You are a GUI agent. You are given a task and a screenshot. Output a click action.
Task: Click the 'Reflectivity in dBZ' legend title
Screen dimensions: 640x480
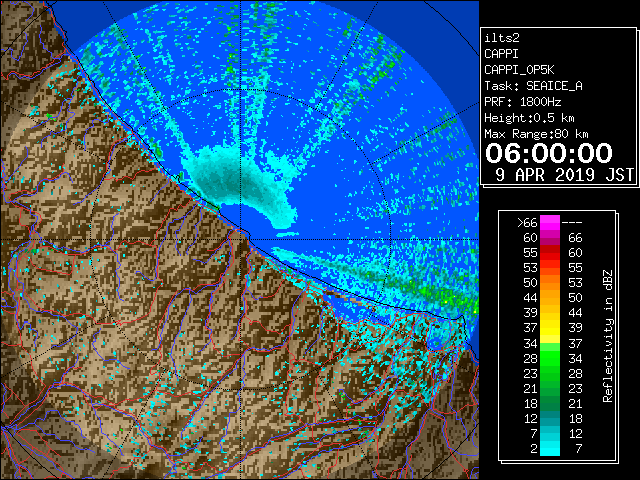coord(607,336)
